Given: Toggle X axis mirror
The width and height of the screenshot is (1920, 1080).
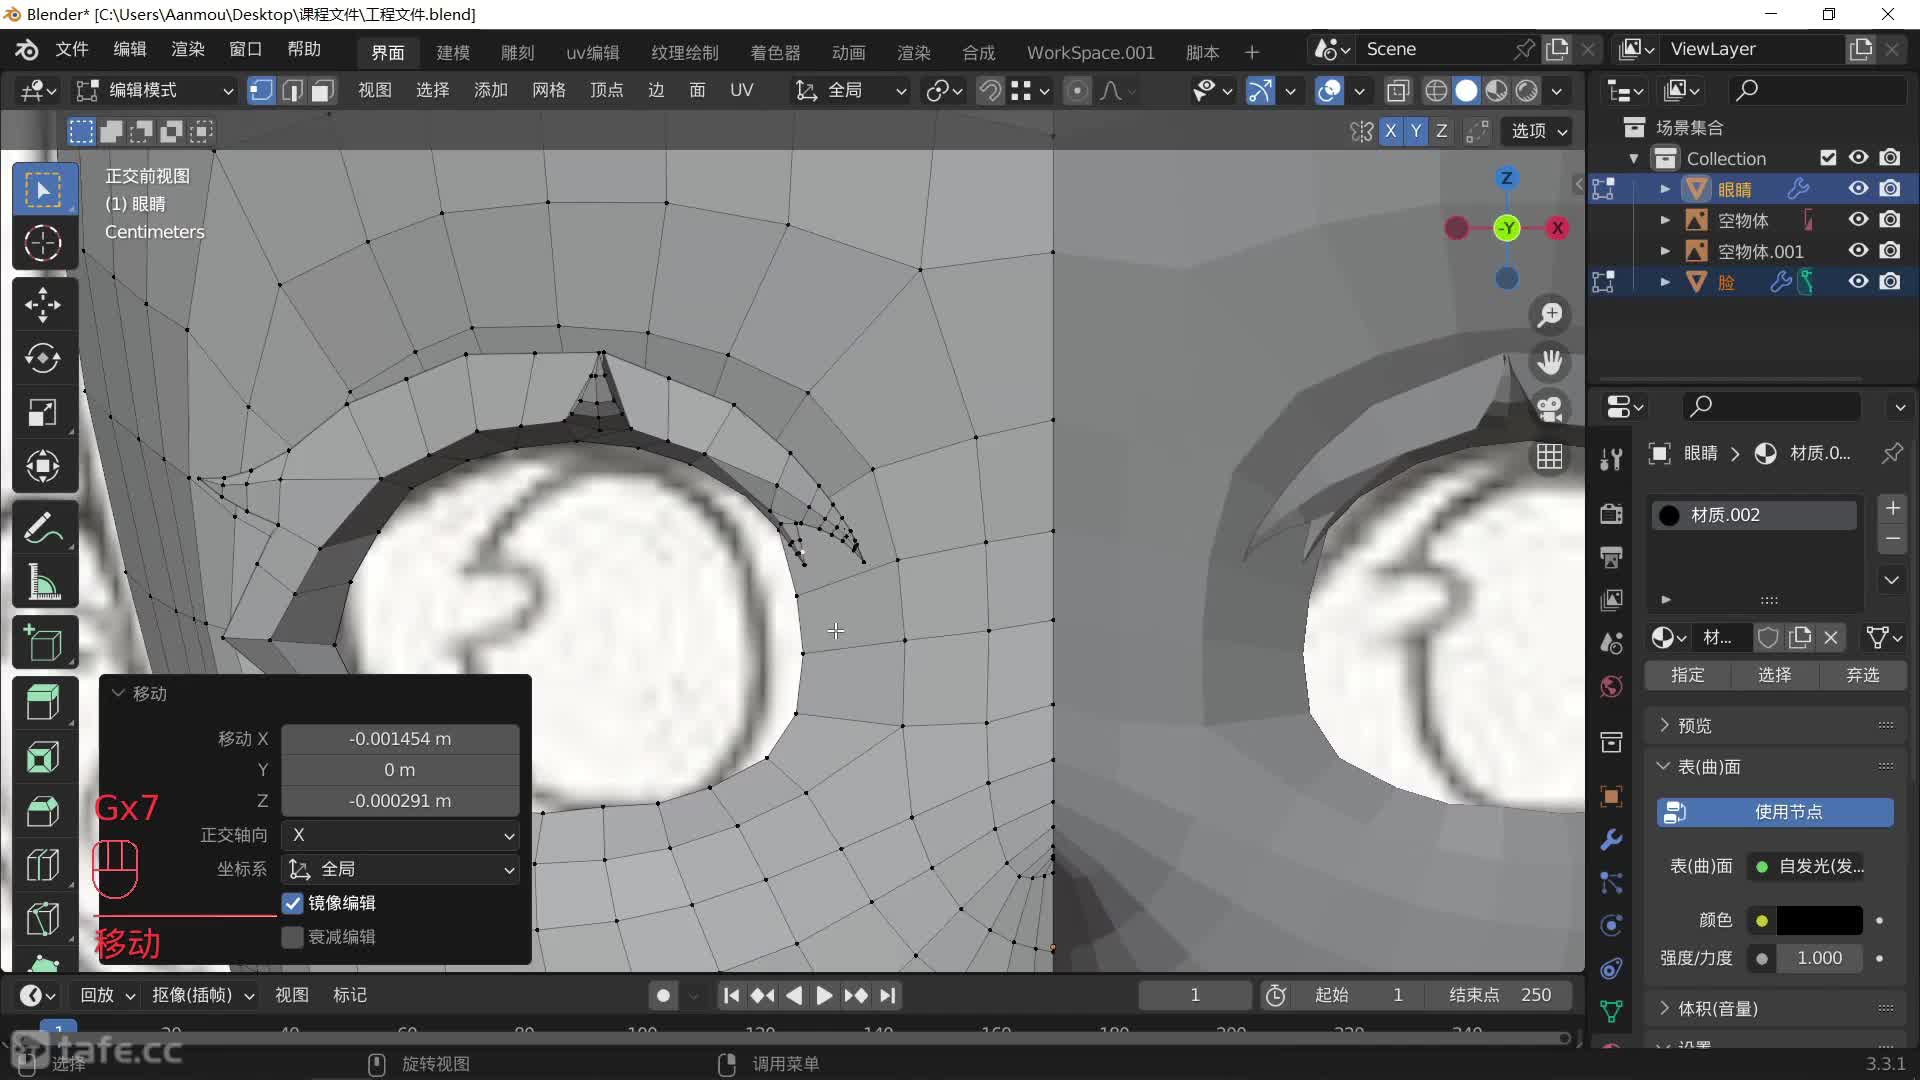Looking at the screenshot, I should click(1390, 131).
